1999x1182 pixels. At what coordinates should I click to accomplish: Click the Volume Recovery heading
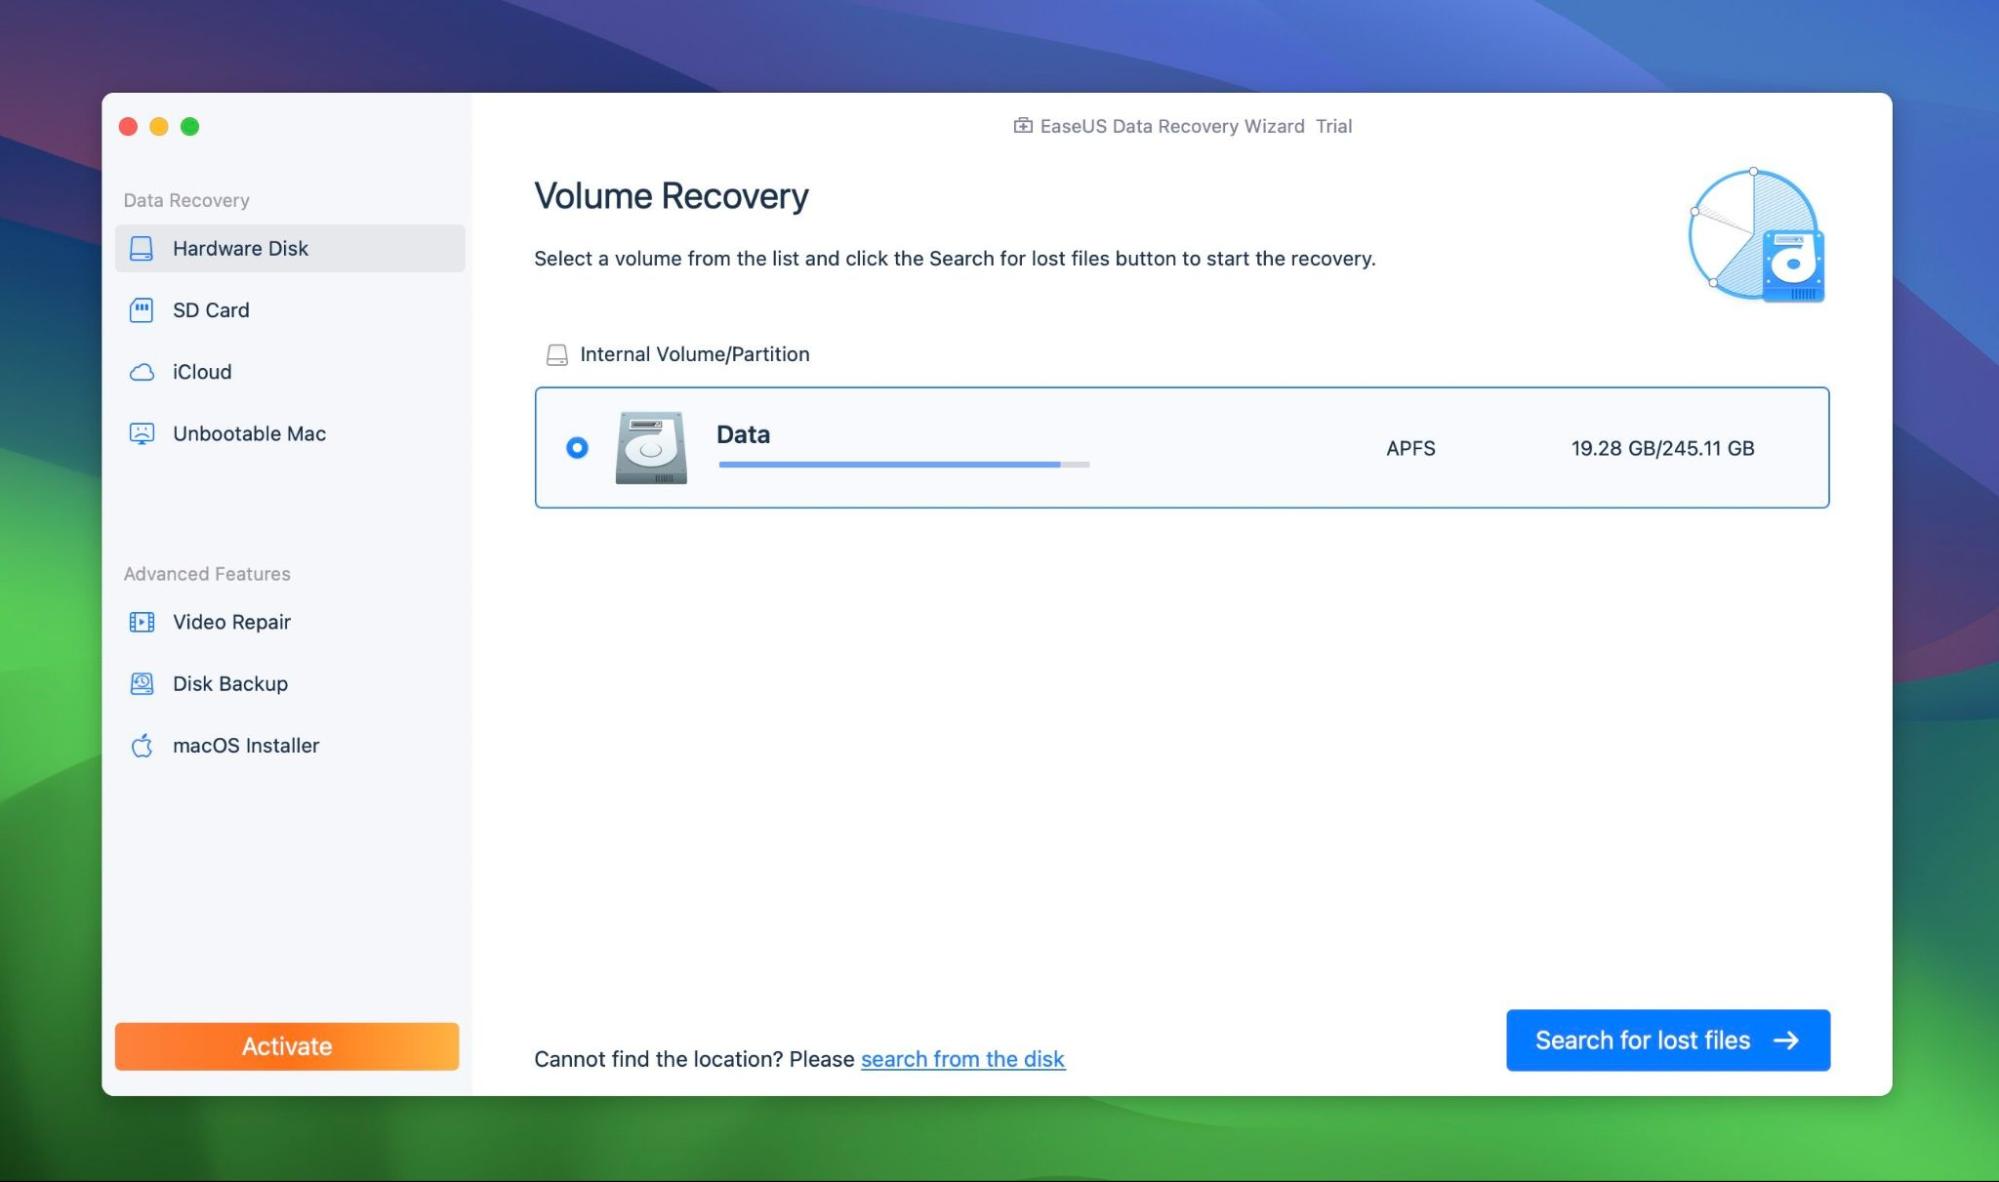(671, 196)
